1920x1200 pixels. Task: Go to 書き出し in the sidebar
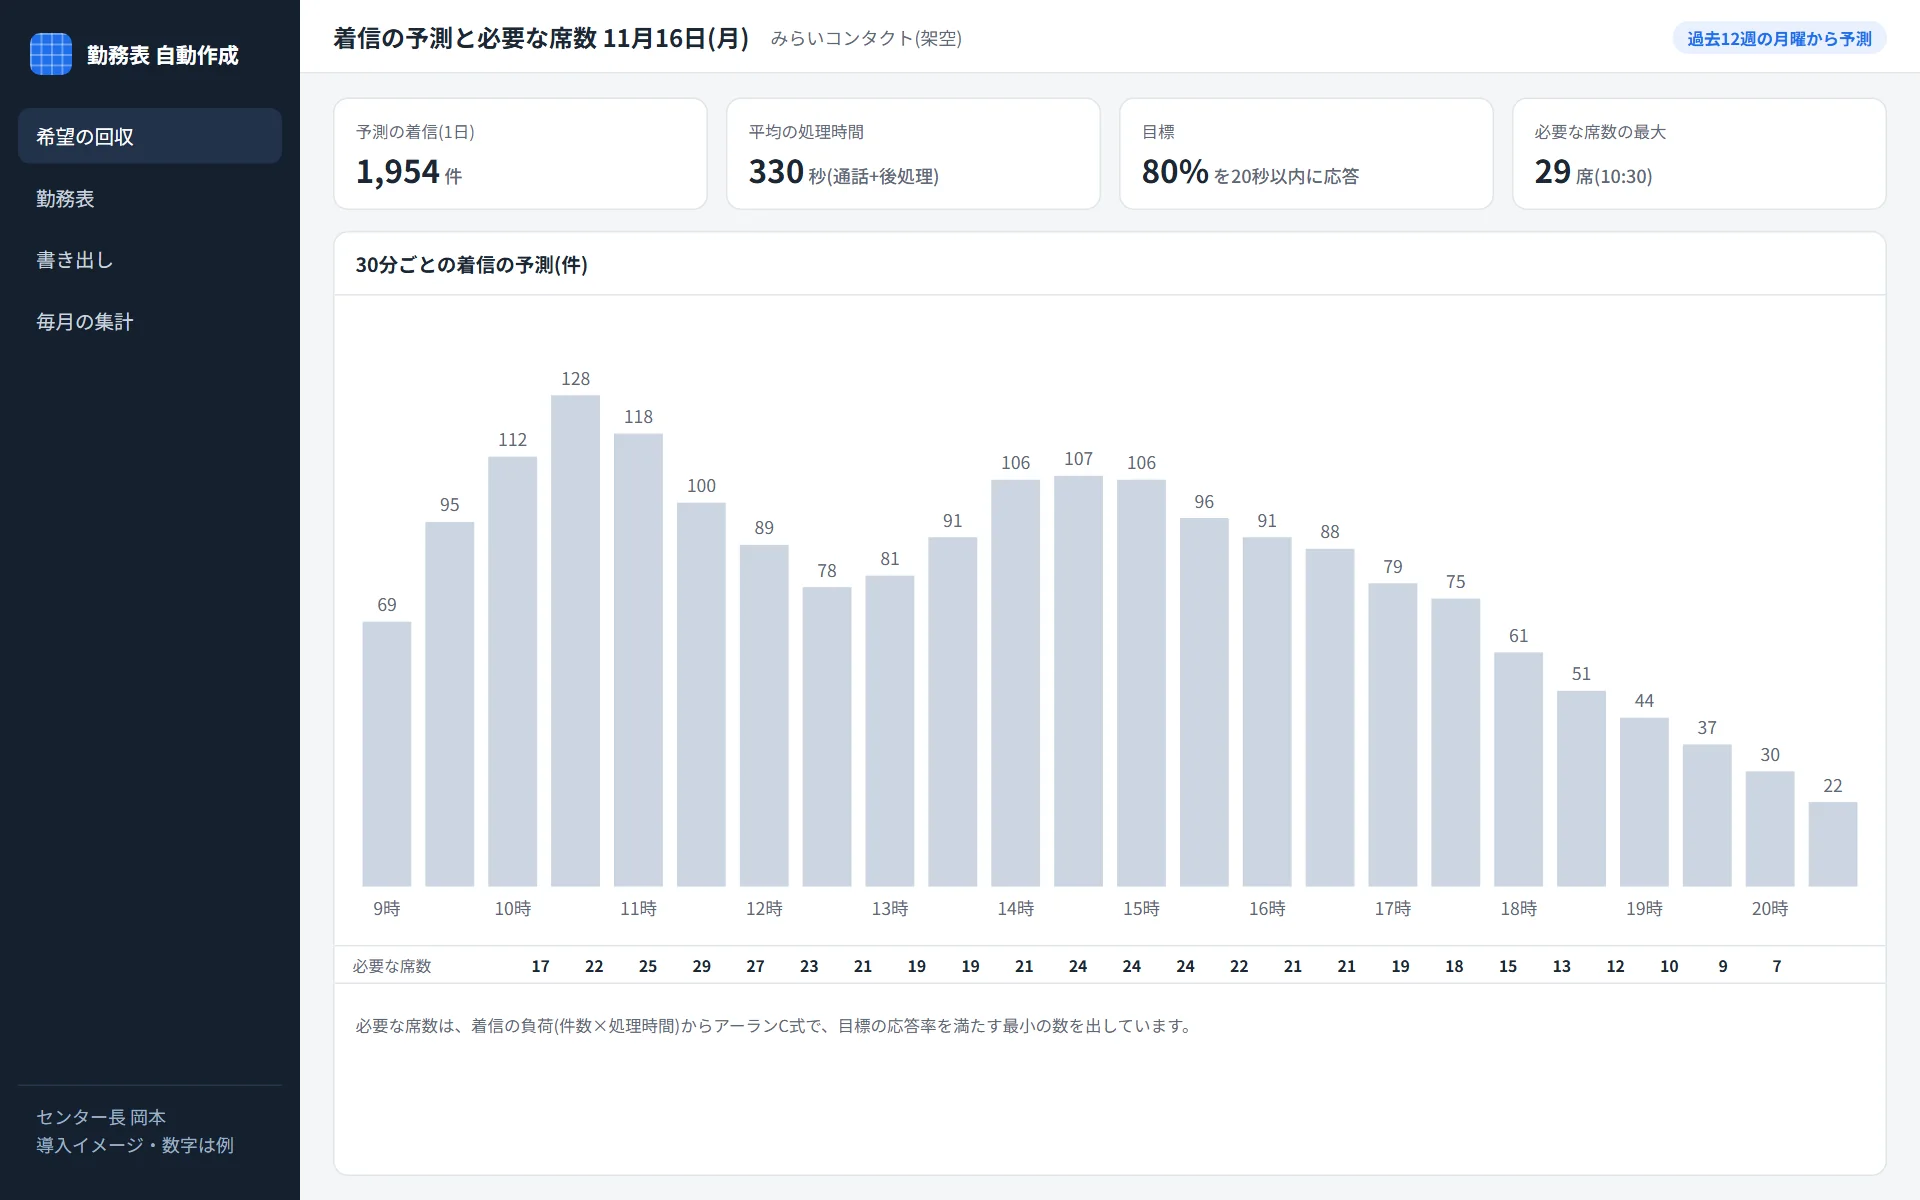150,260
